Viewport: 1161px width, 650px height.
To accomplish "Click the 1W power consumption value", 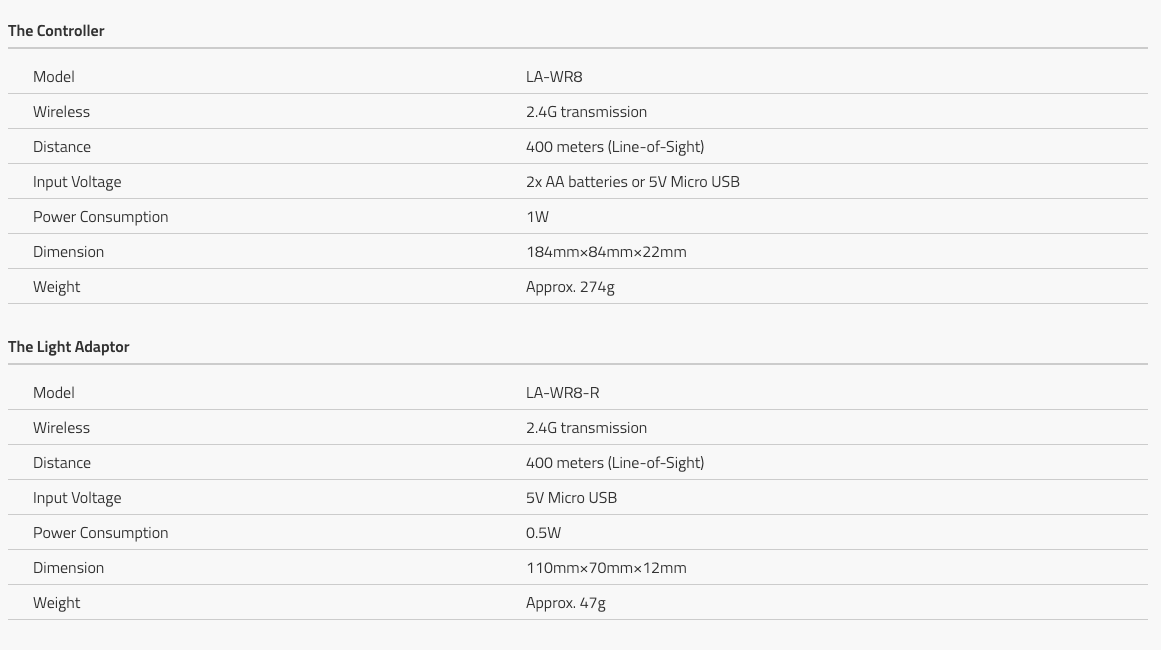I will click(x=538, y=217).
